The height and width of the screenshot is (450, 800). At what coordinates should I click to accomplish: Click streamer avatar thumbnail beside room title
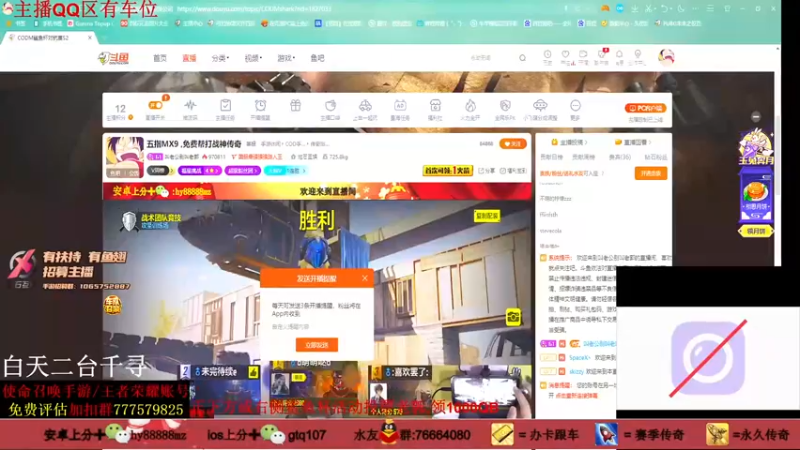click(125, 157)
